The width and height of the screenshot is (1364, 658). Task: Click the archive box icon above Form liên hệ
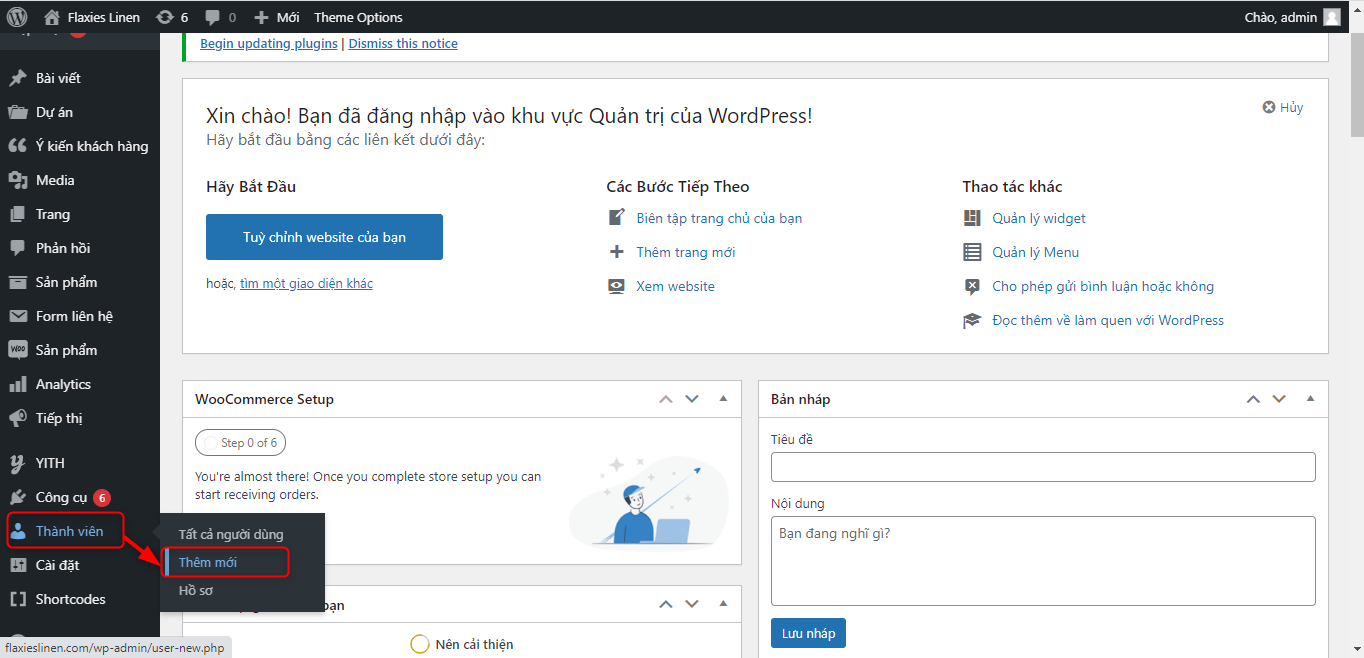tap(18, 282)
